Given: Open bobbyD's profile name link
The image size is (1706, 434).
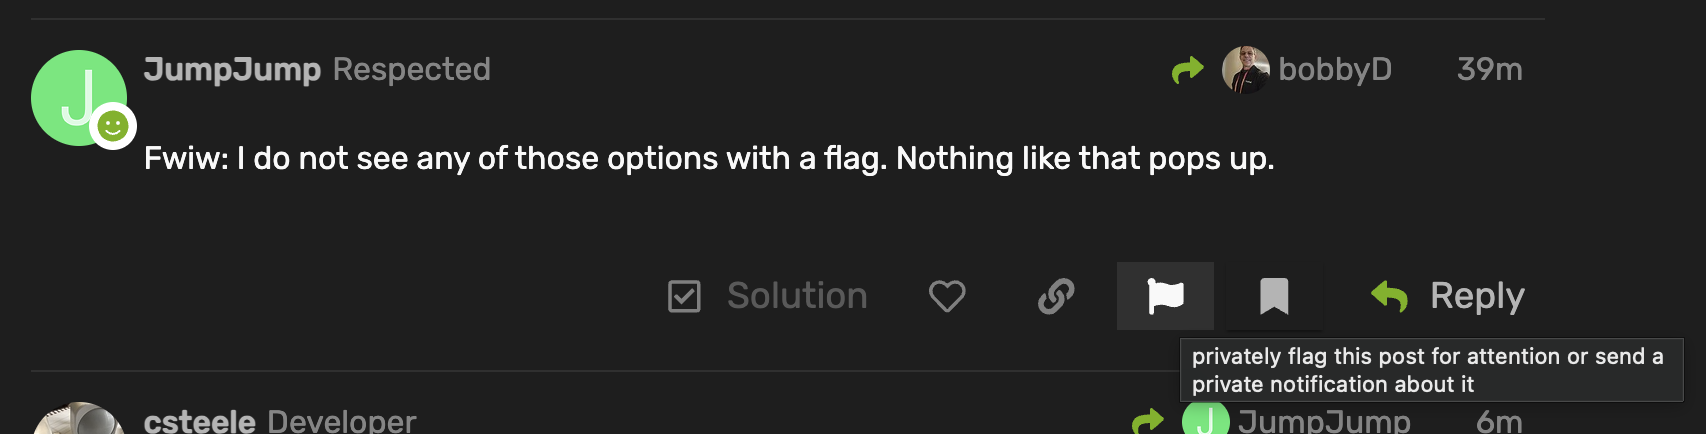Looking at the screenshot, I should [1335, 69].
